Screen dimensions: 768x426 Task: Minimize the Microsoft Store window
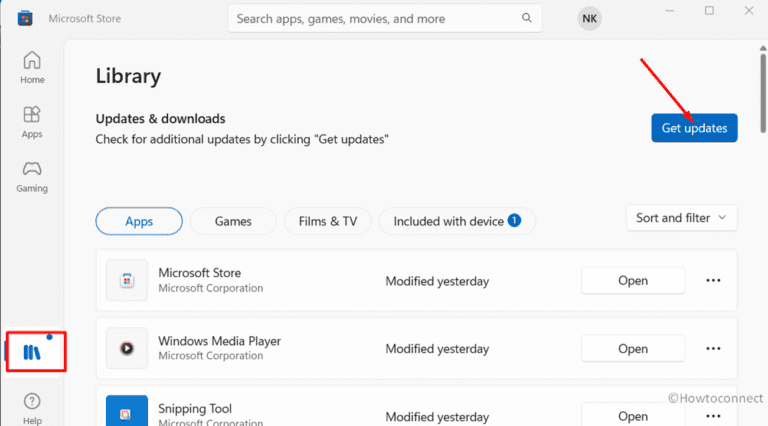[x=670, y=11]
